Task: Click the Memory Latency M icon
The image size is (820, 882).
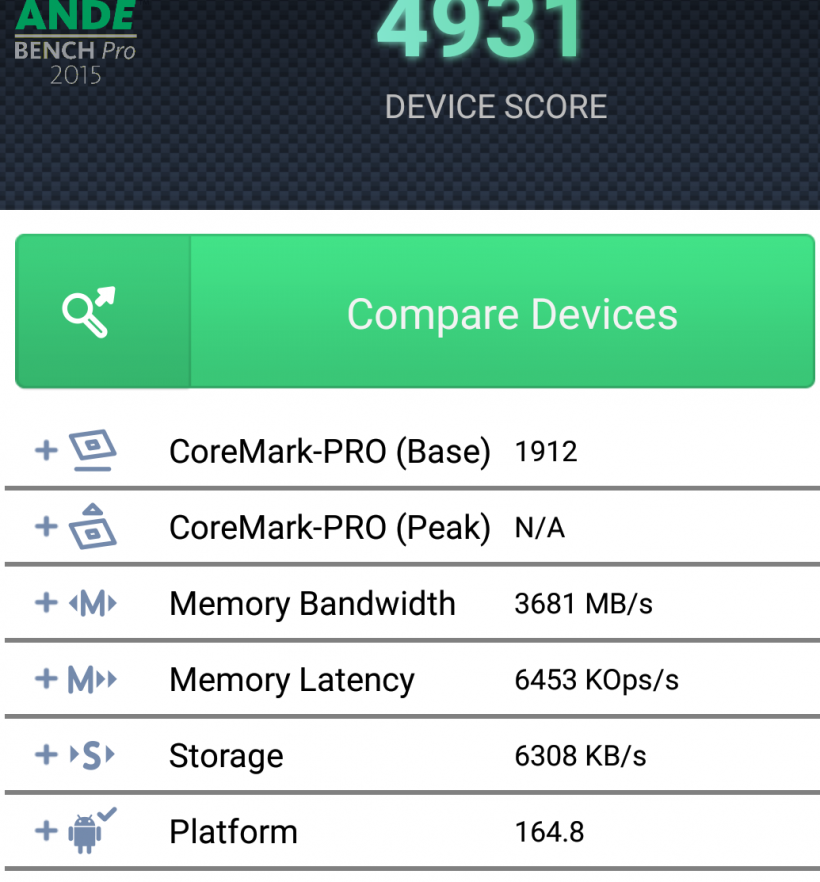Action: click(x=92, y=680)
